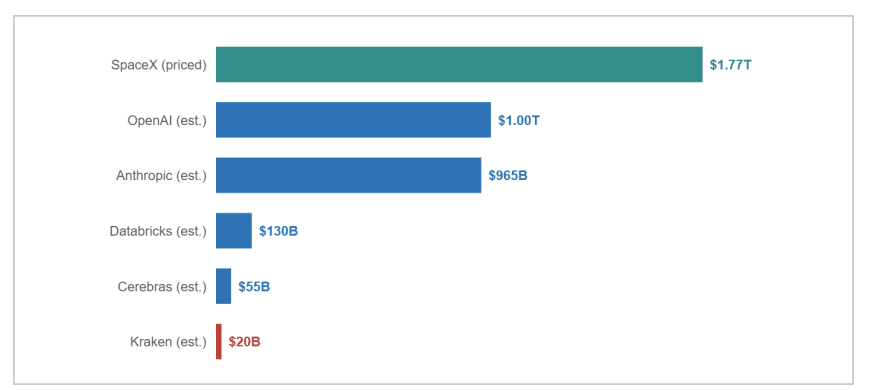The height and width of the screenshot is (390, 886).
Task: Click the small Cerebras bar
Action: pos(223,286)
